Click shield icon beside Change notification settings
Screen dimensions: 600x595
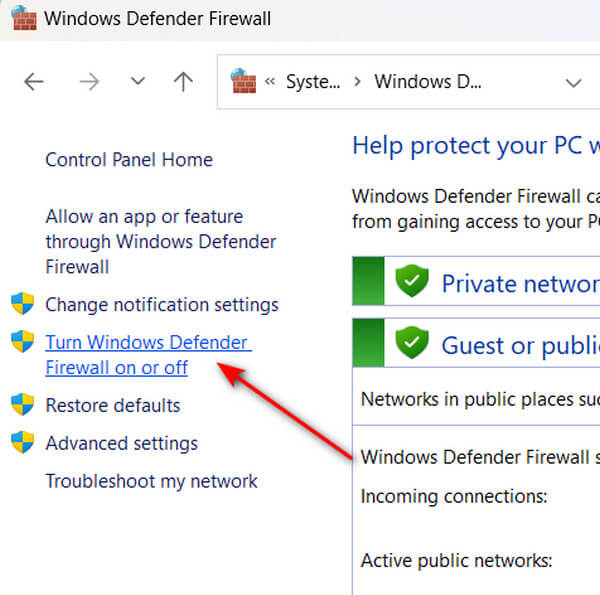(23, 303)
